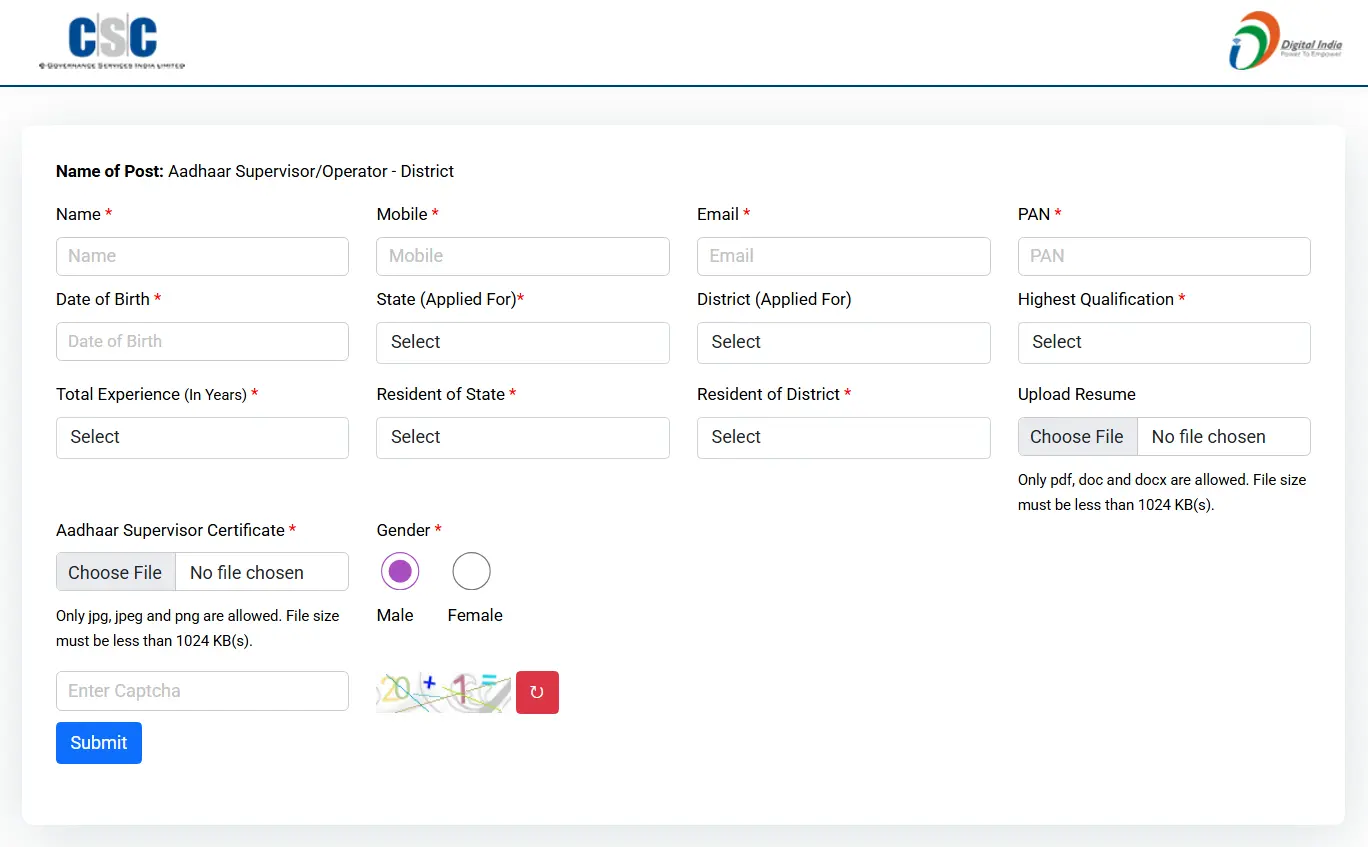The image size is (1368, 847).
Task: Click the PAN text field
Action: (x=1163, y=256)
